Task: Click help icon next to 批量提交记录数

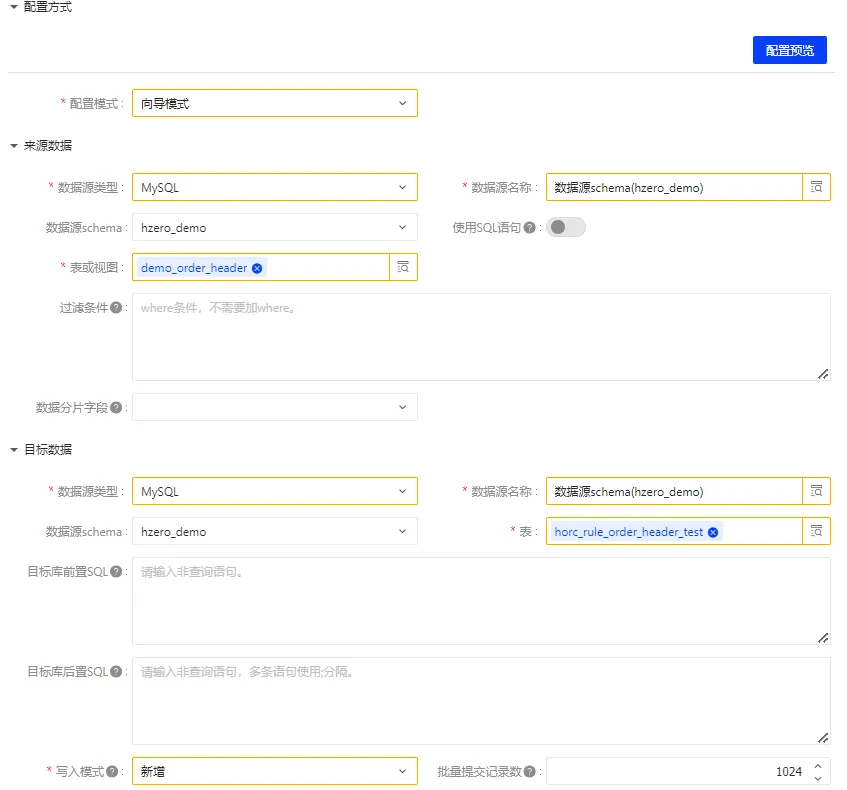Action: coord(530,772)
